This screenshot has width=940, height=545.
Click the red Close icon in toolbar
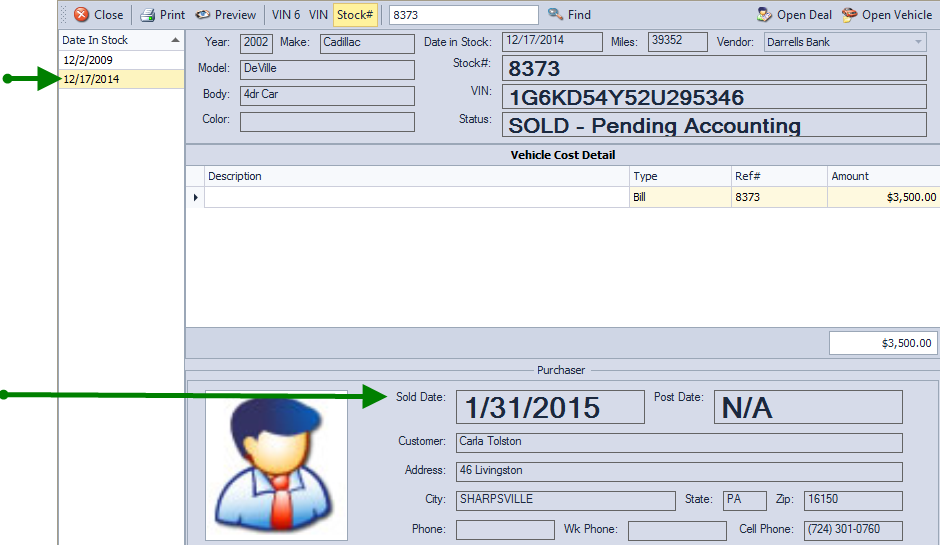pos(82,15)
